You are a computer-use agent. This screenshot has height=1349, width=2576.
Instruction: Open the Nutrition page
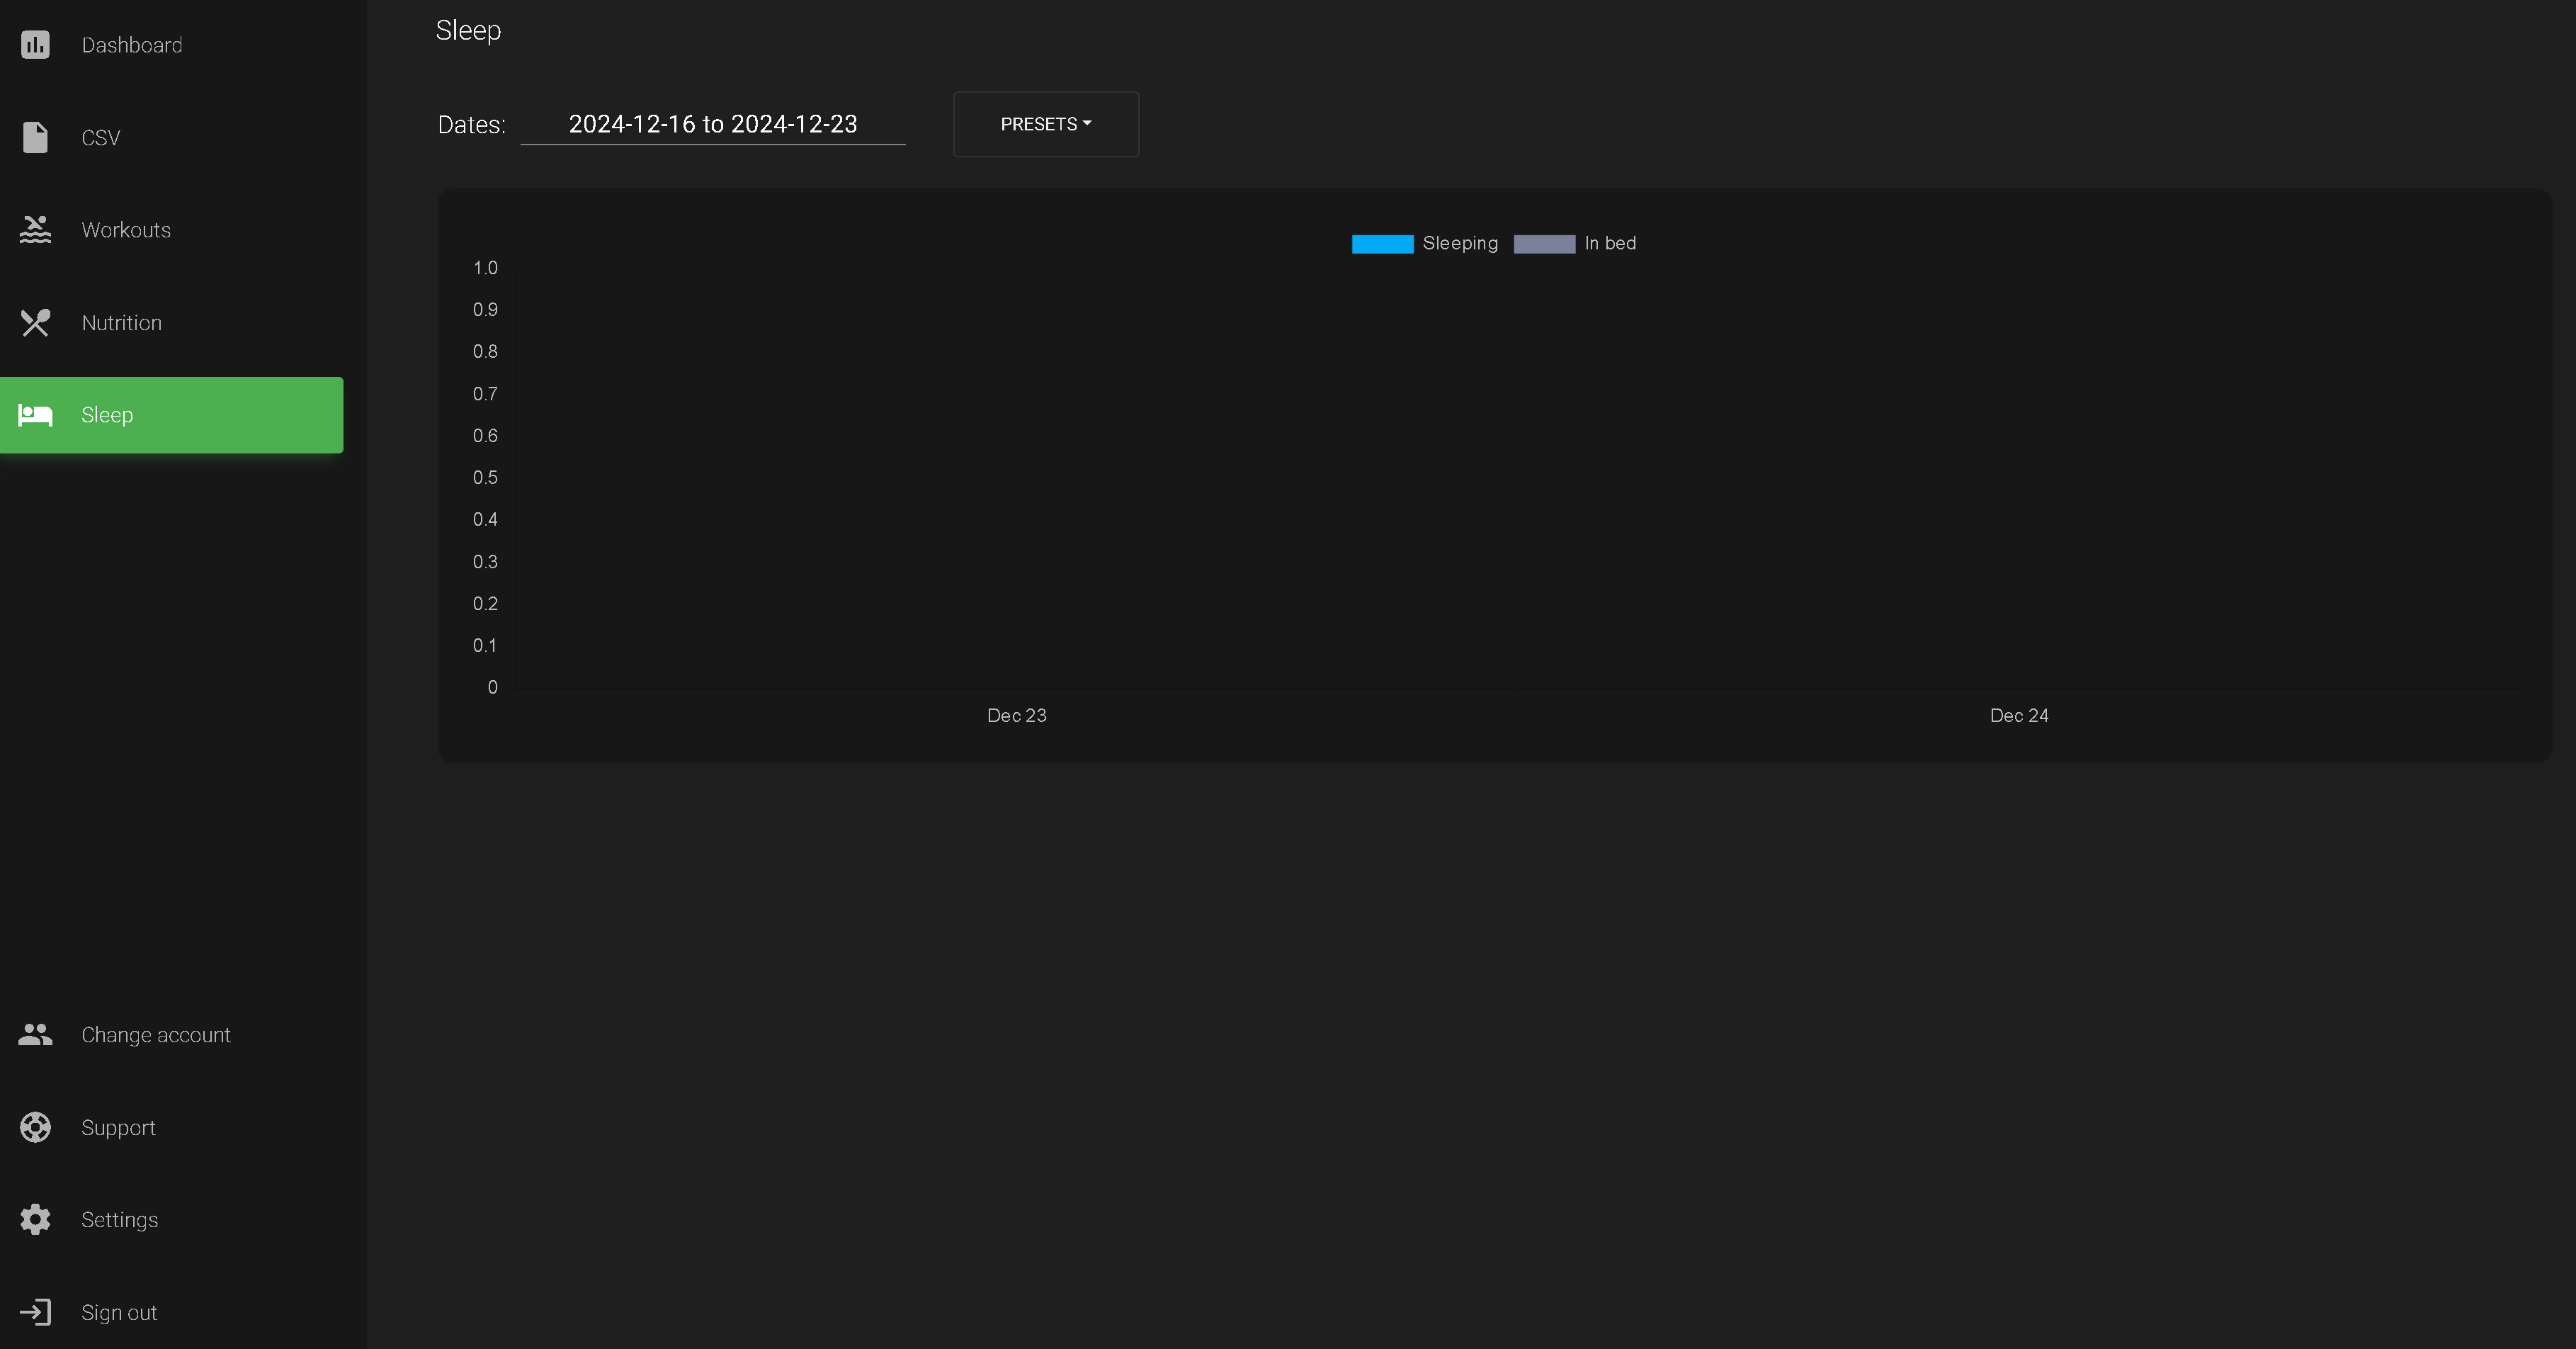(171, 322)
